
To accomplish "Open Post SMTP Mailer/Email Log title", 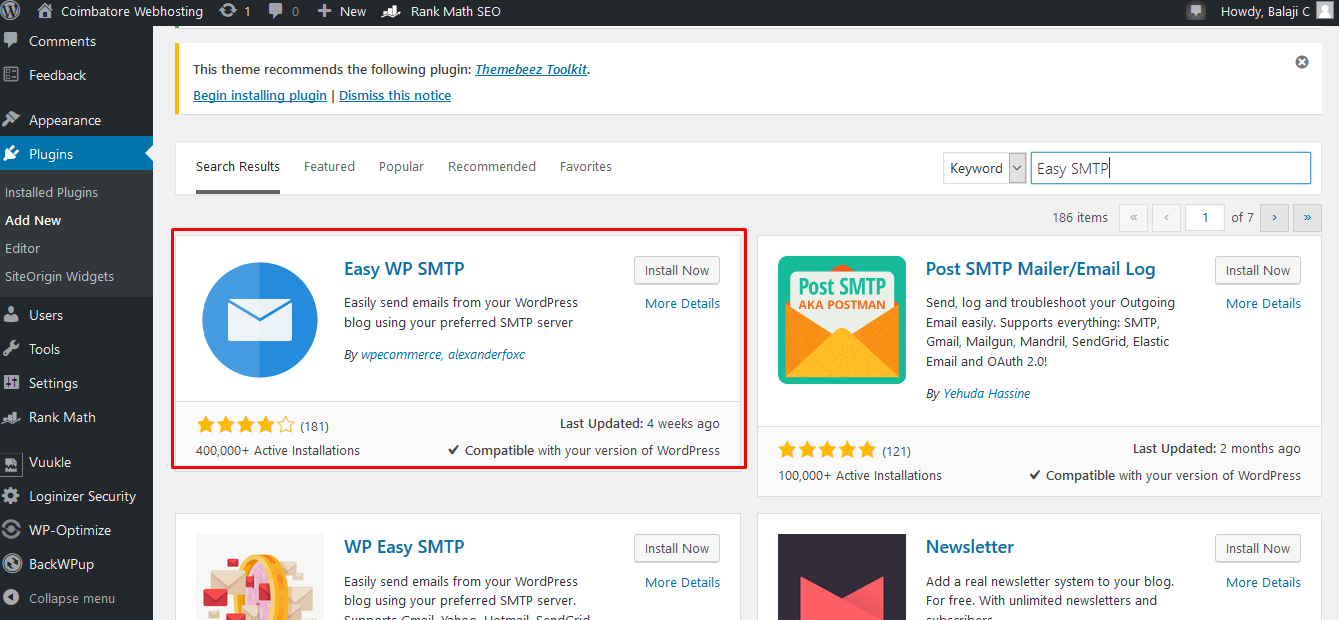I will point(1040,268).
